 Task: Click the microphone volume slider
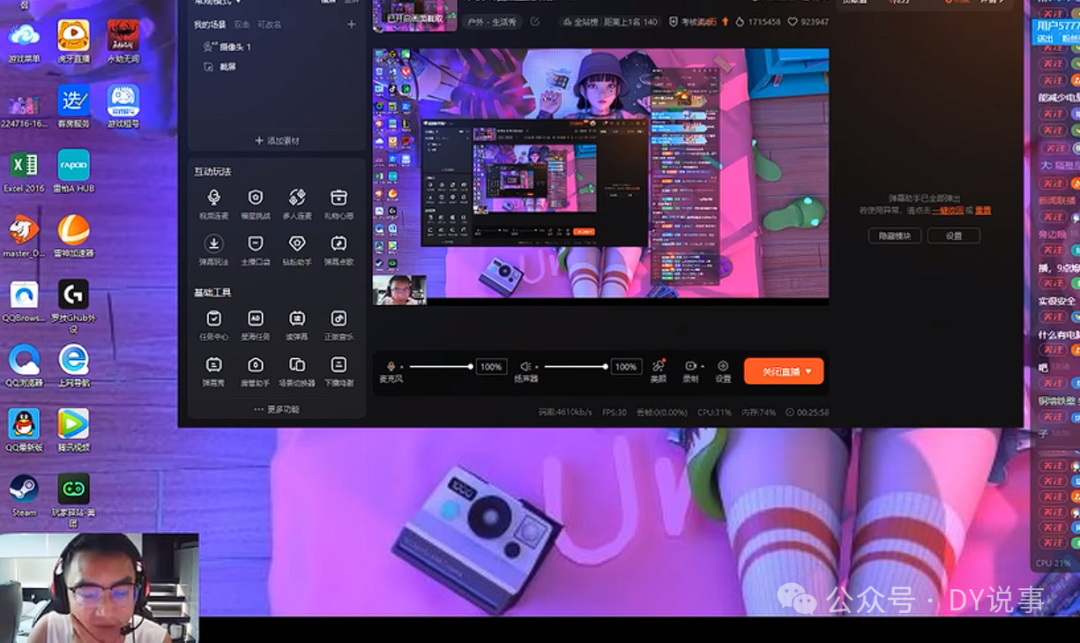(441, 367)
